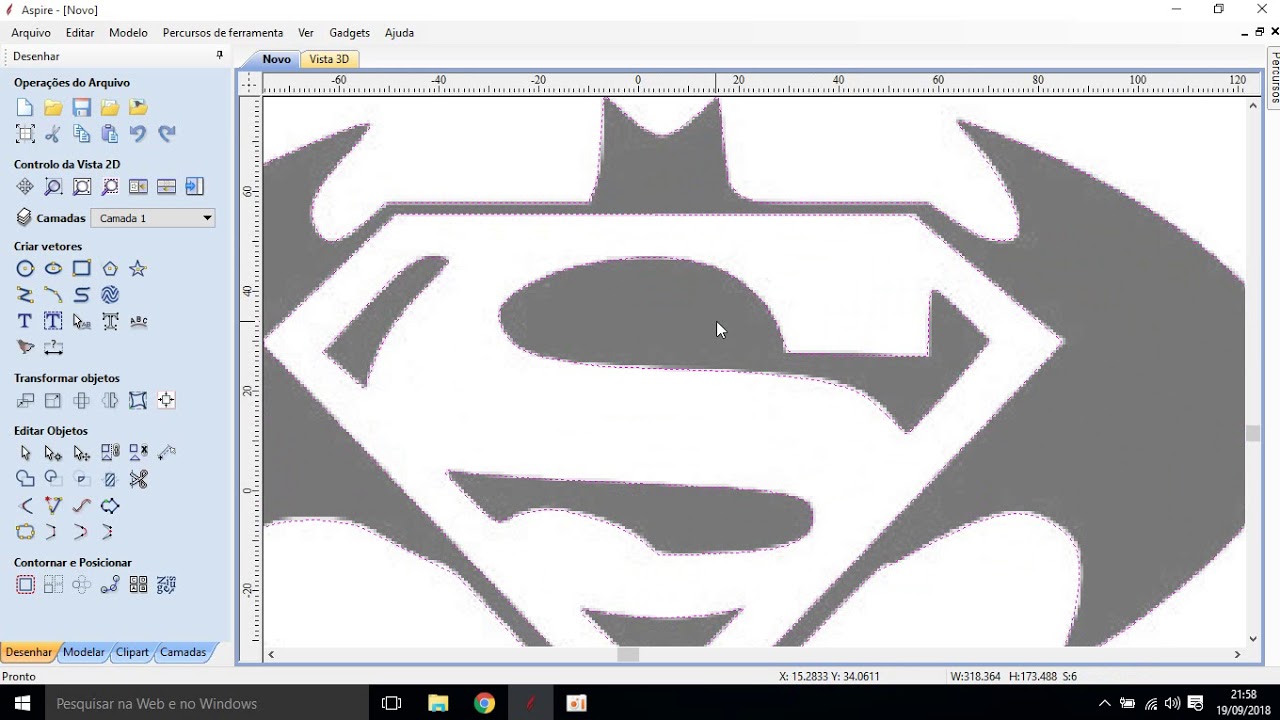Image resolution: width=1280 pixels, height=720 pixels.
Task: Select the Draw Curve S-shaped tool
Action: [x=82, y=295]
